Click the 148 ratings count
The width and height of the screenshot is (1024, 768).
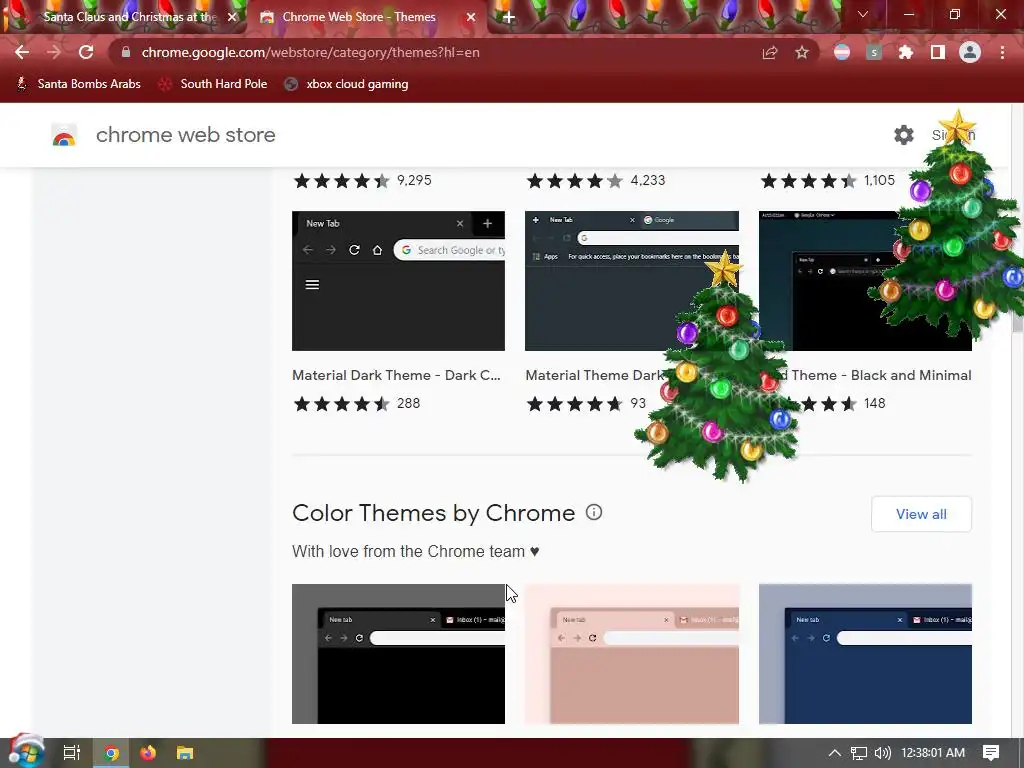874,404
